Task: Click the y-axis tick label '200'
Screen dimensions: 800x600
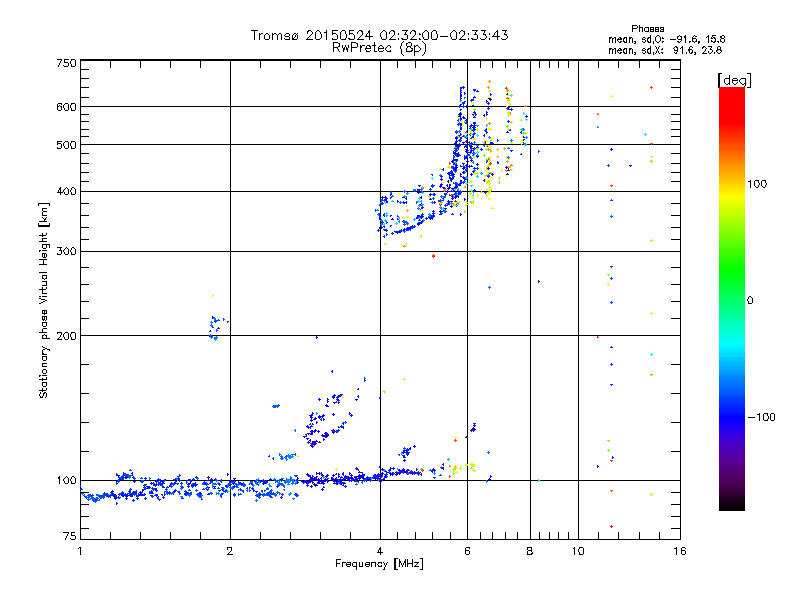Action: 66,336
